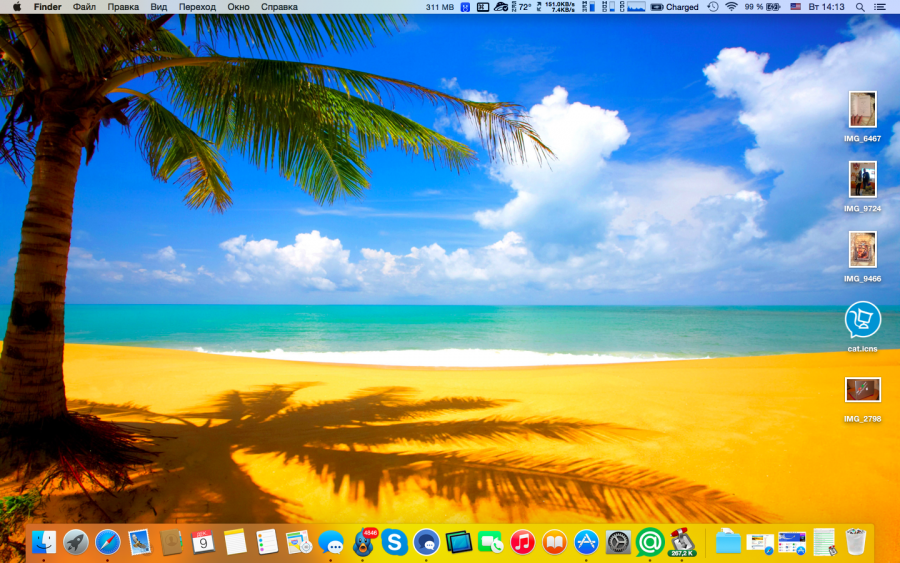This screenshot has height=563, width=900.
Task: Launch iTunes from the dock
Action: 522,542
